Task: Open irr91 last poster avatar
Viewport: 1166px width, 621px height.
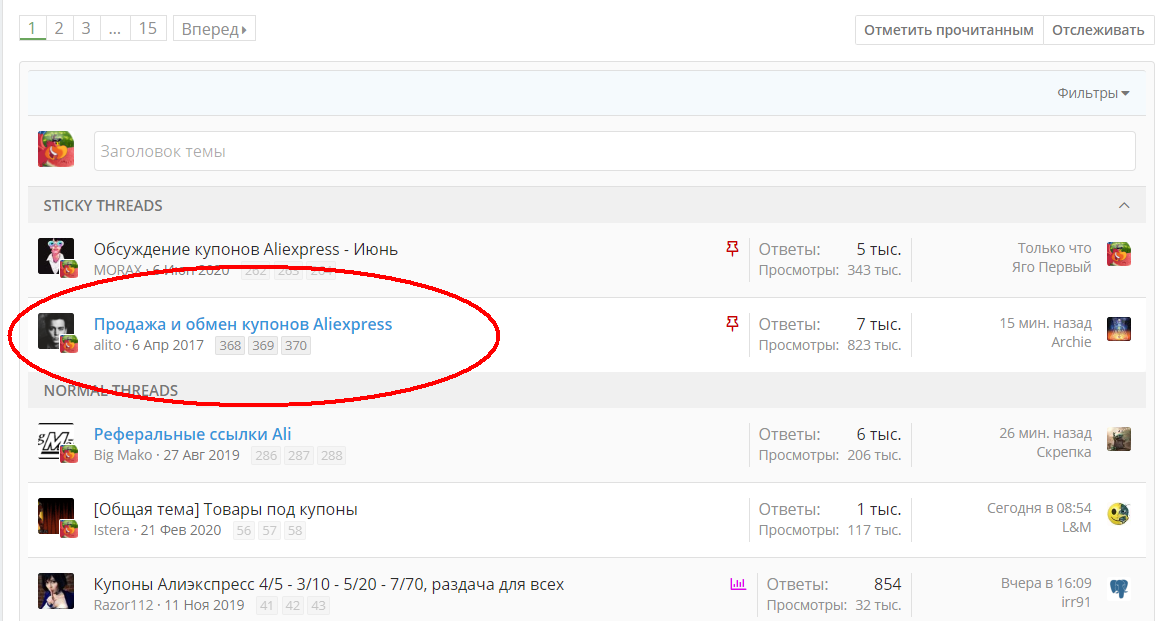Action: (x=1118, y=589)
